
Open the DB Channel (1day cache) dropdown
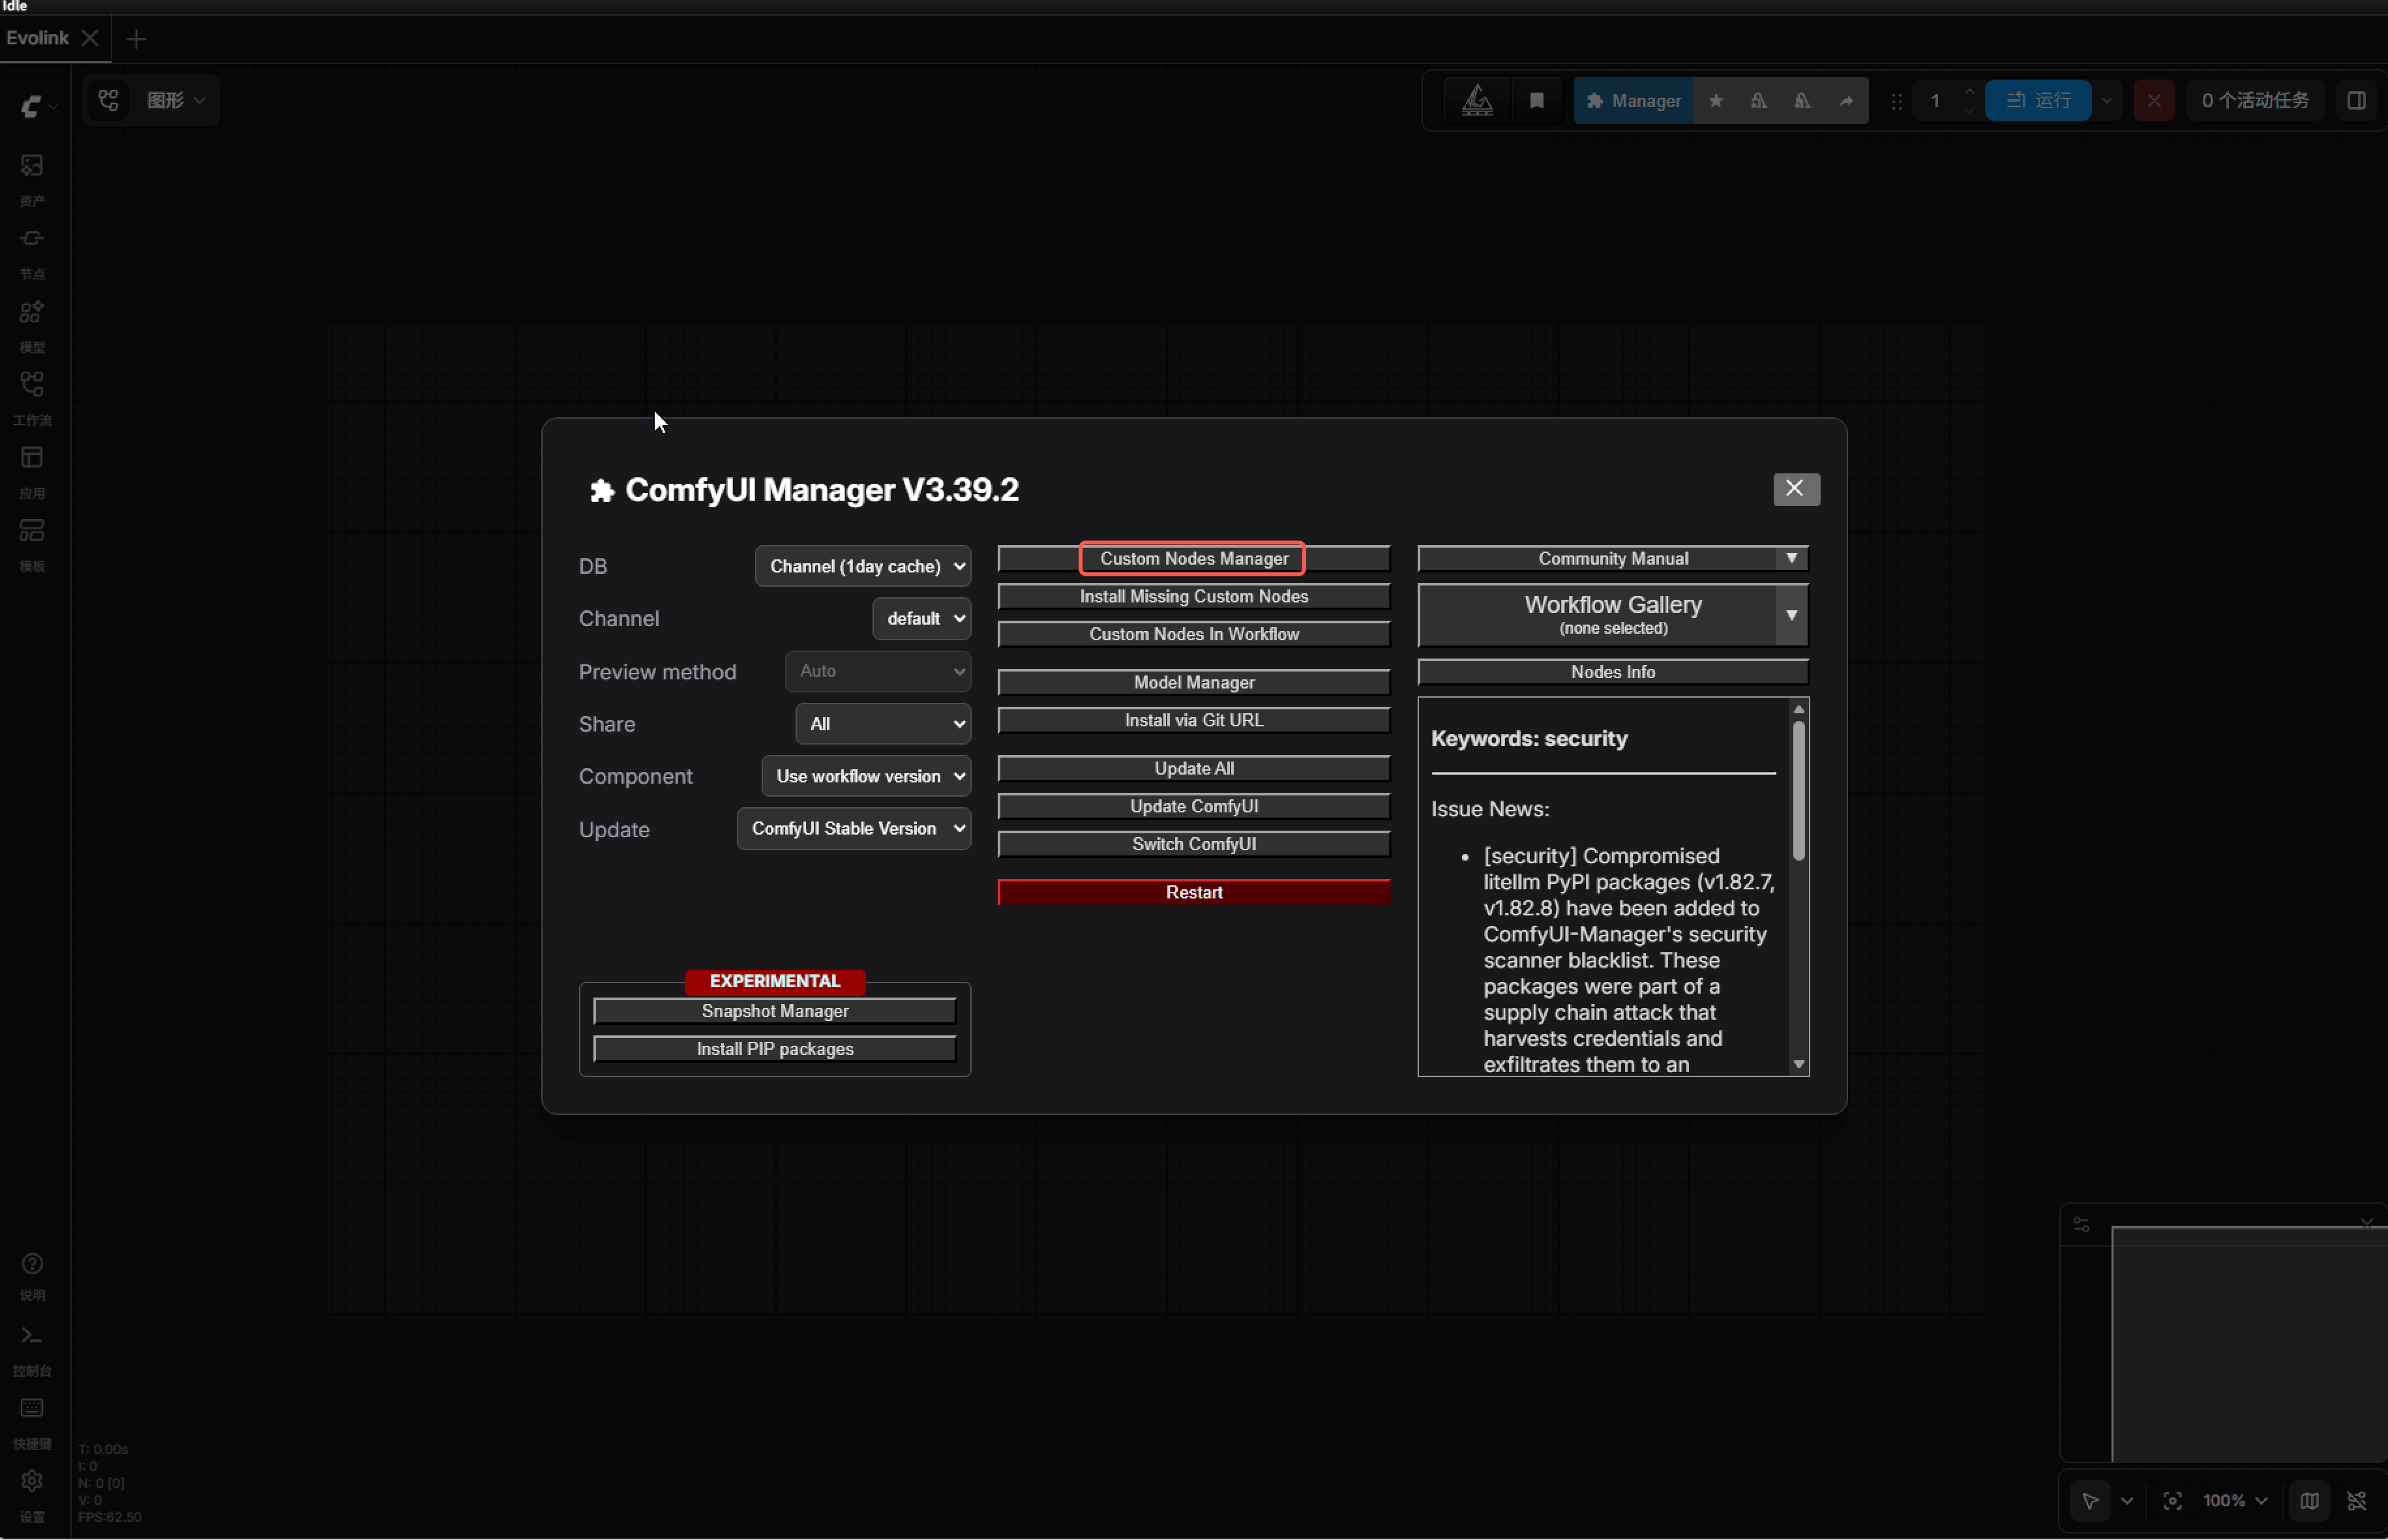tap(862, 566)
